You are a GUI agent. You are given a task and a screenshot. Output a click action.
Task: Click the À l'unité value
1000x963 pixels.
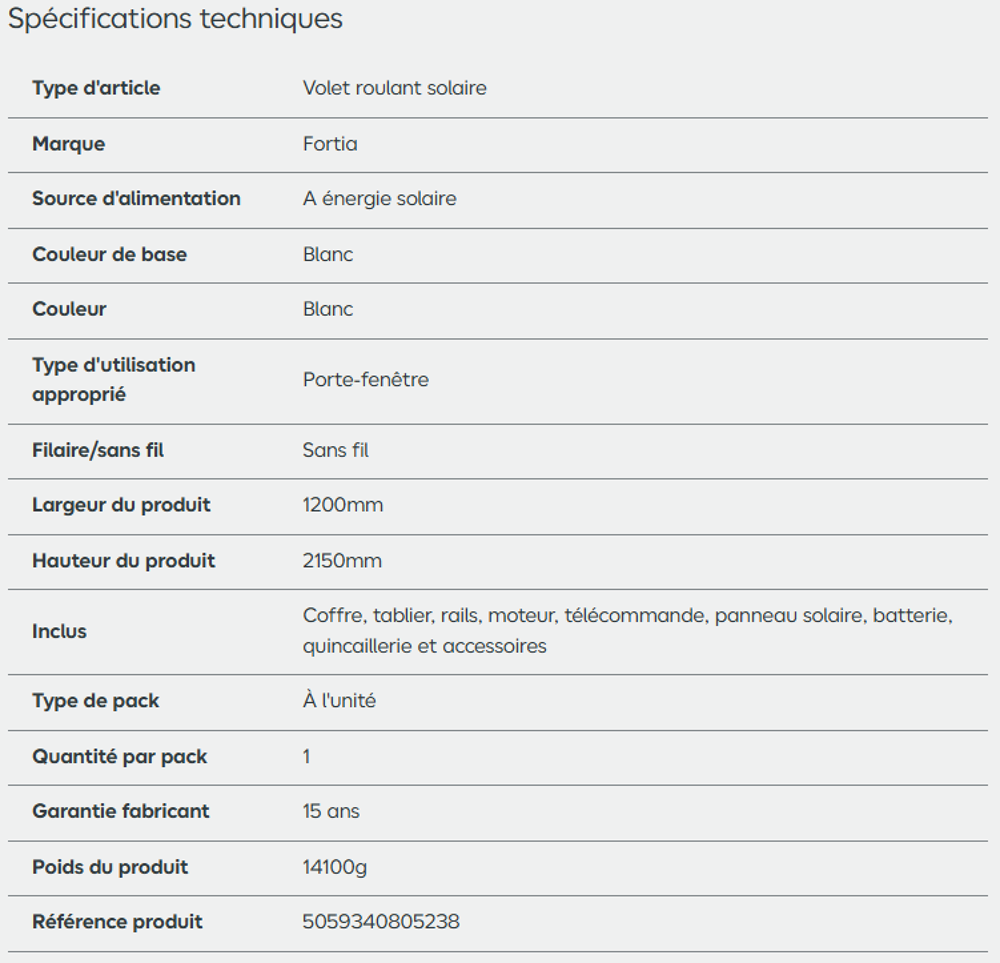tap(339, 700)
